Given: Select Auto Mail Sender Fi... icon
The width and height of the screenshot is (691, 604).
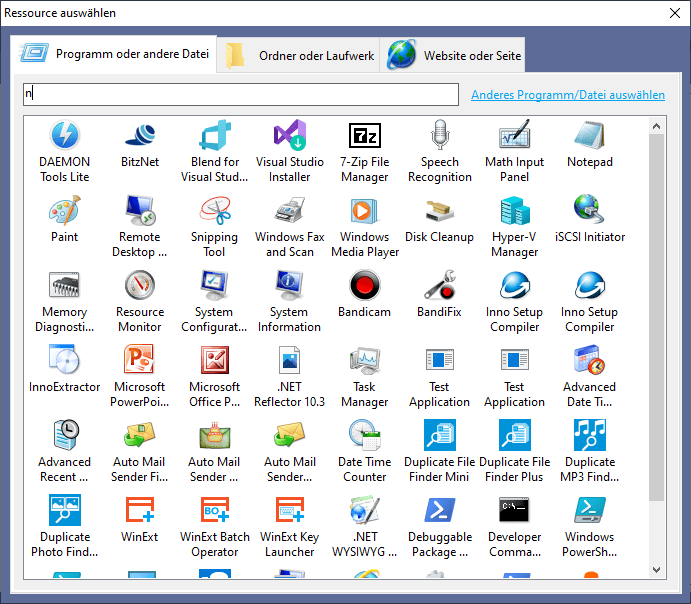Looking at the screenshot, I should click(x=140, y=434).
